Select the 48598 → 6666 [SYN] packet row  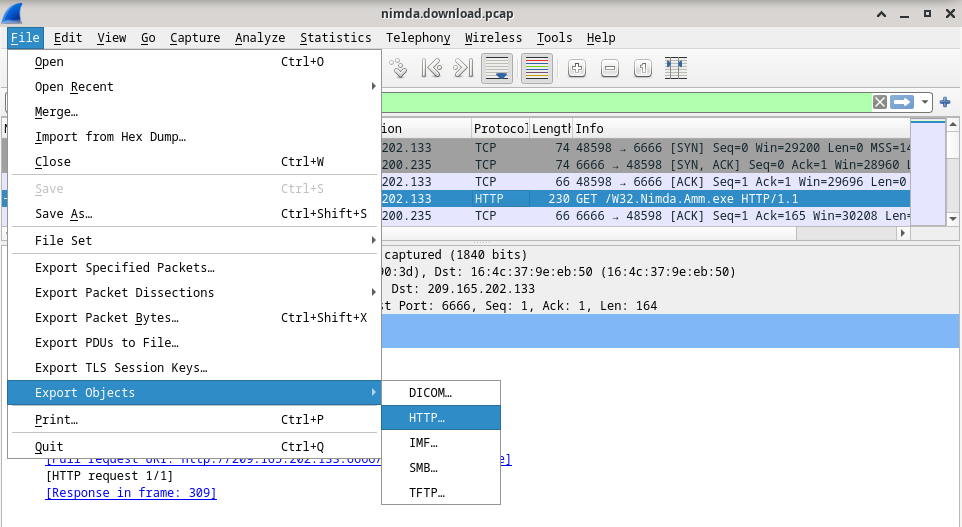(x=645, y=147)
